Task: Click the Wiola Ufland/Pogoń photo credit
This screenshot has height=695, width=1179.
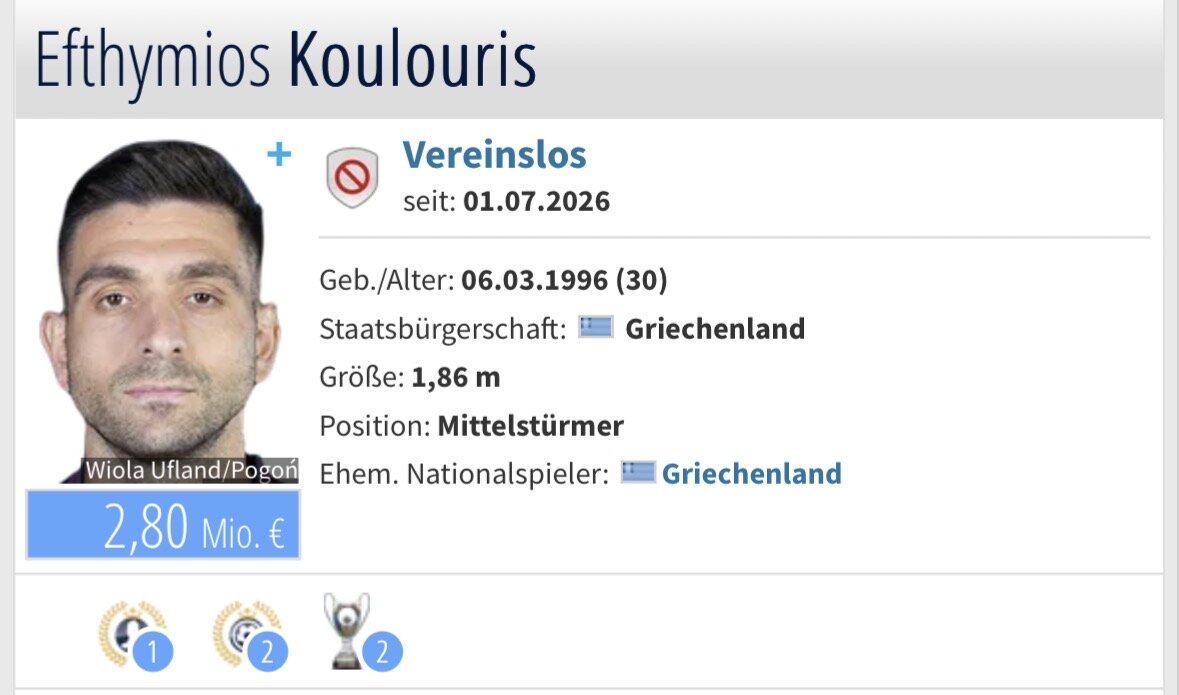Action: pyautogui.click(x=190, y=470)
